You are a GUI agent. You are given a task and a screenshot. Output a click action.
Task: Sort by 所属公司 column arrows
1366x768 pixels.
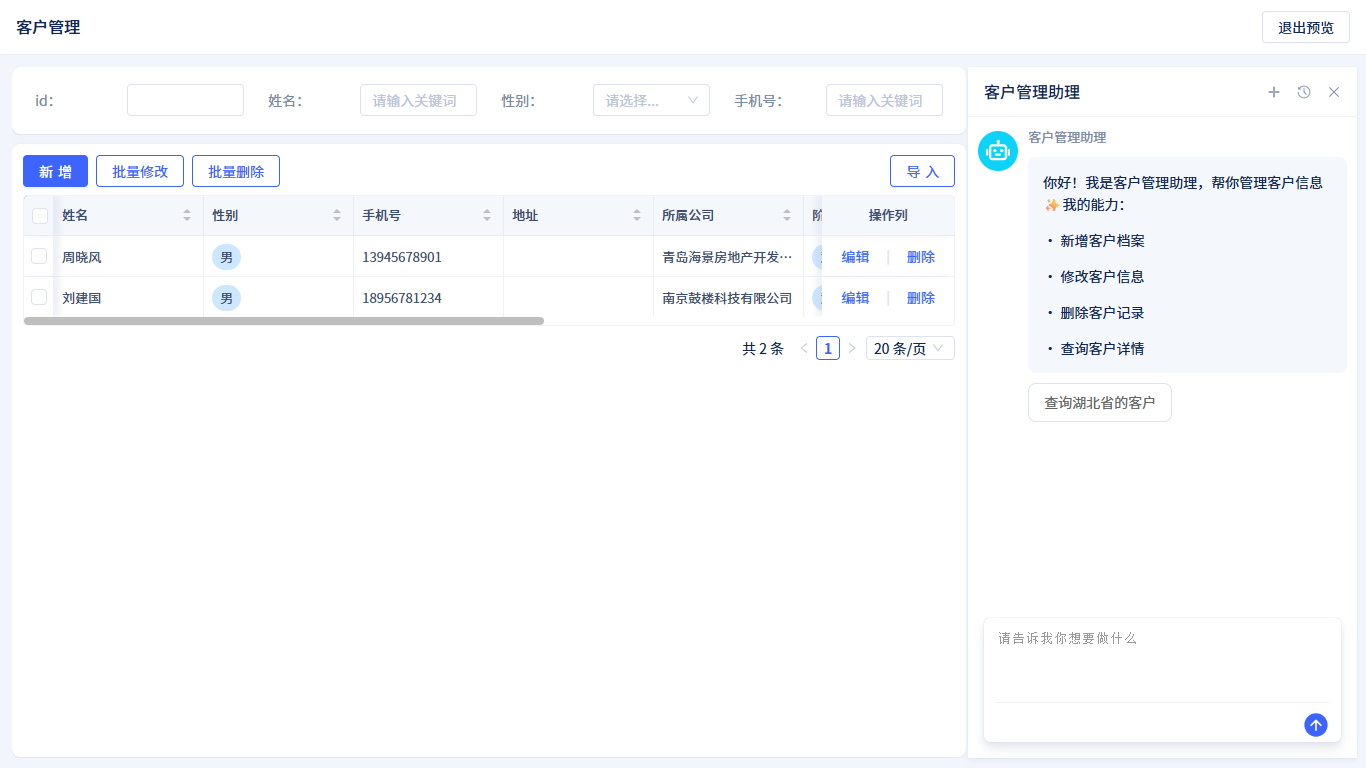coord(787,215)
